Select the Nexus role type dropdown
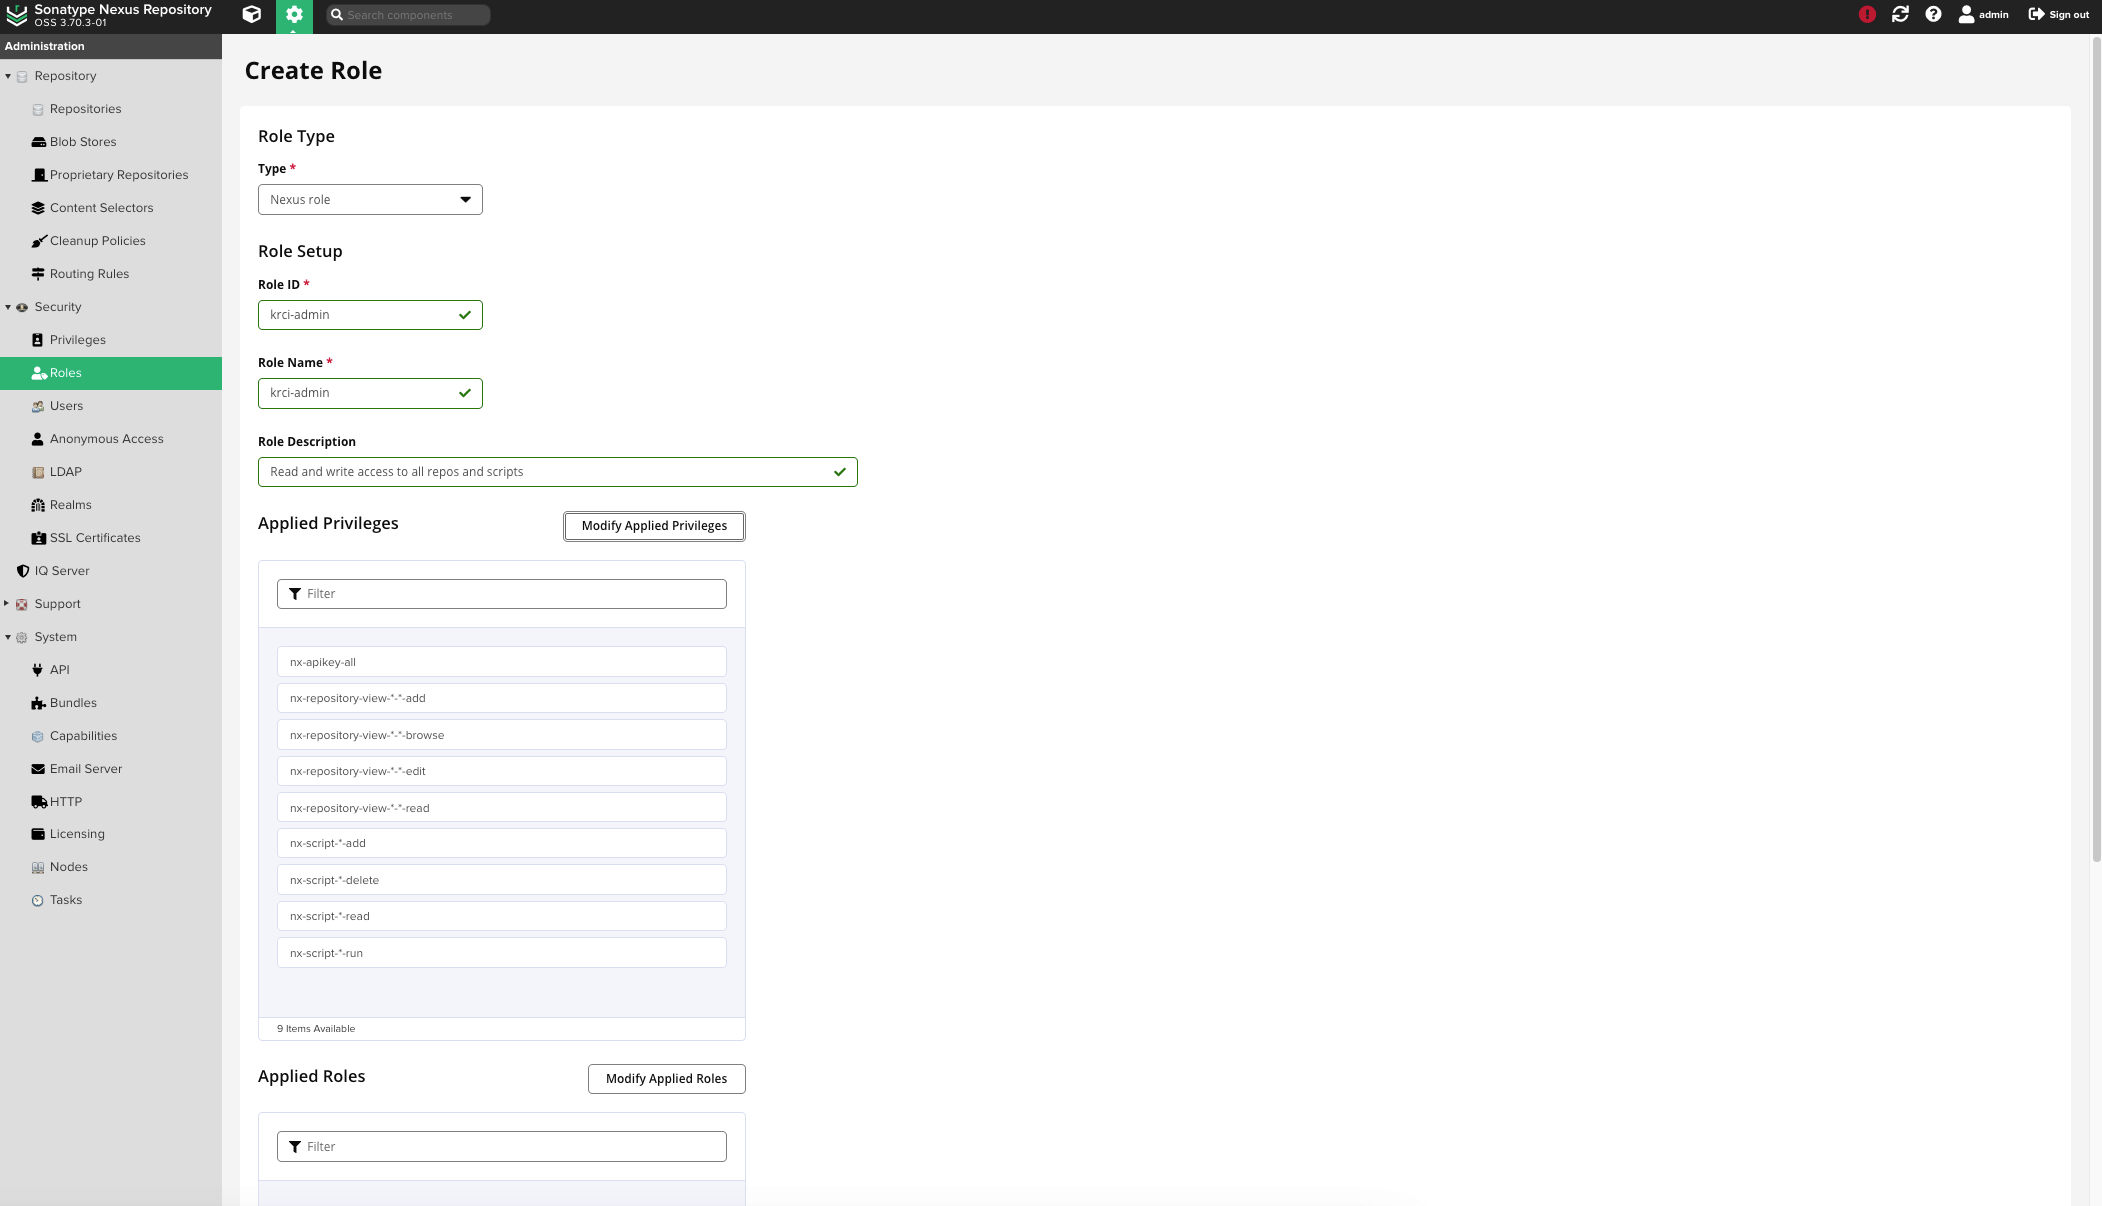This screenshot has width=2102, height=1206. tap(370, 199)
